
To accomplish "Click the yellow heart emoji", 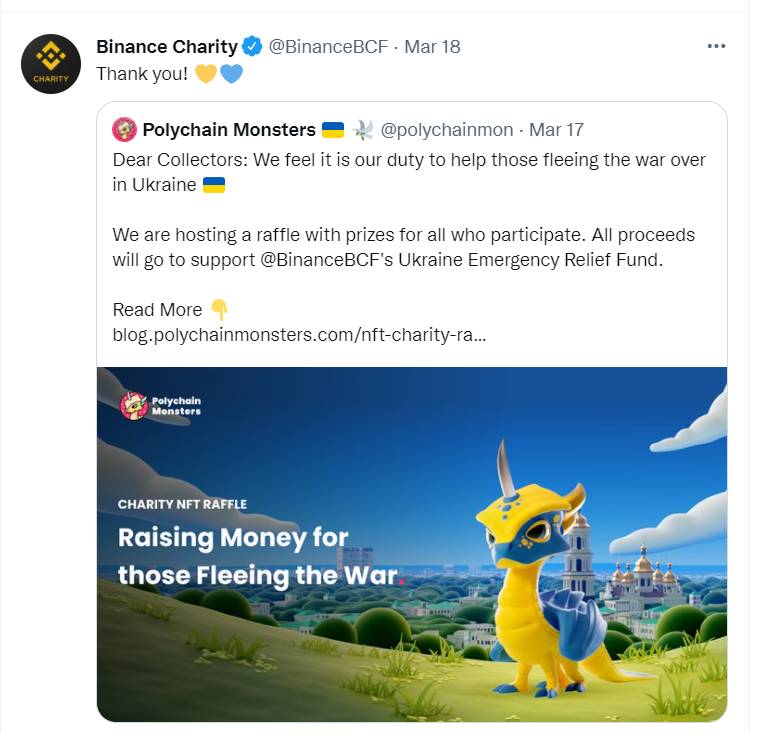I will coord(206,74).
